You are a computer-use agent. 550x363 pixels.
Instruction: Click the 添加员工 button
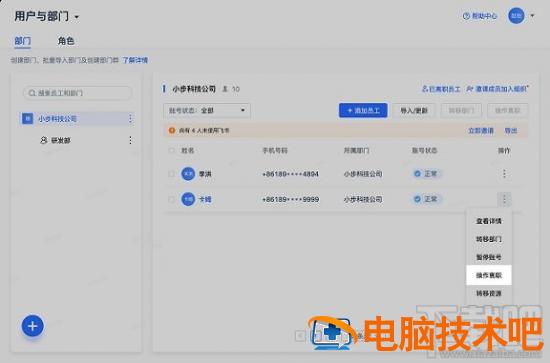[x=363, y=110]
